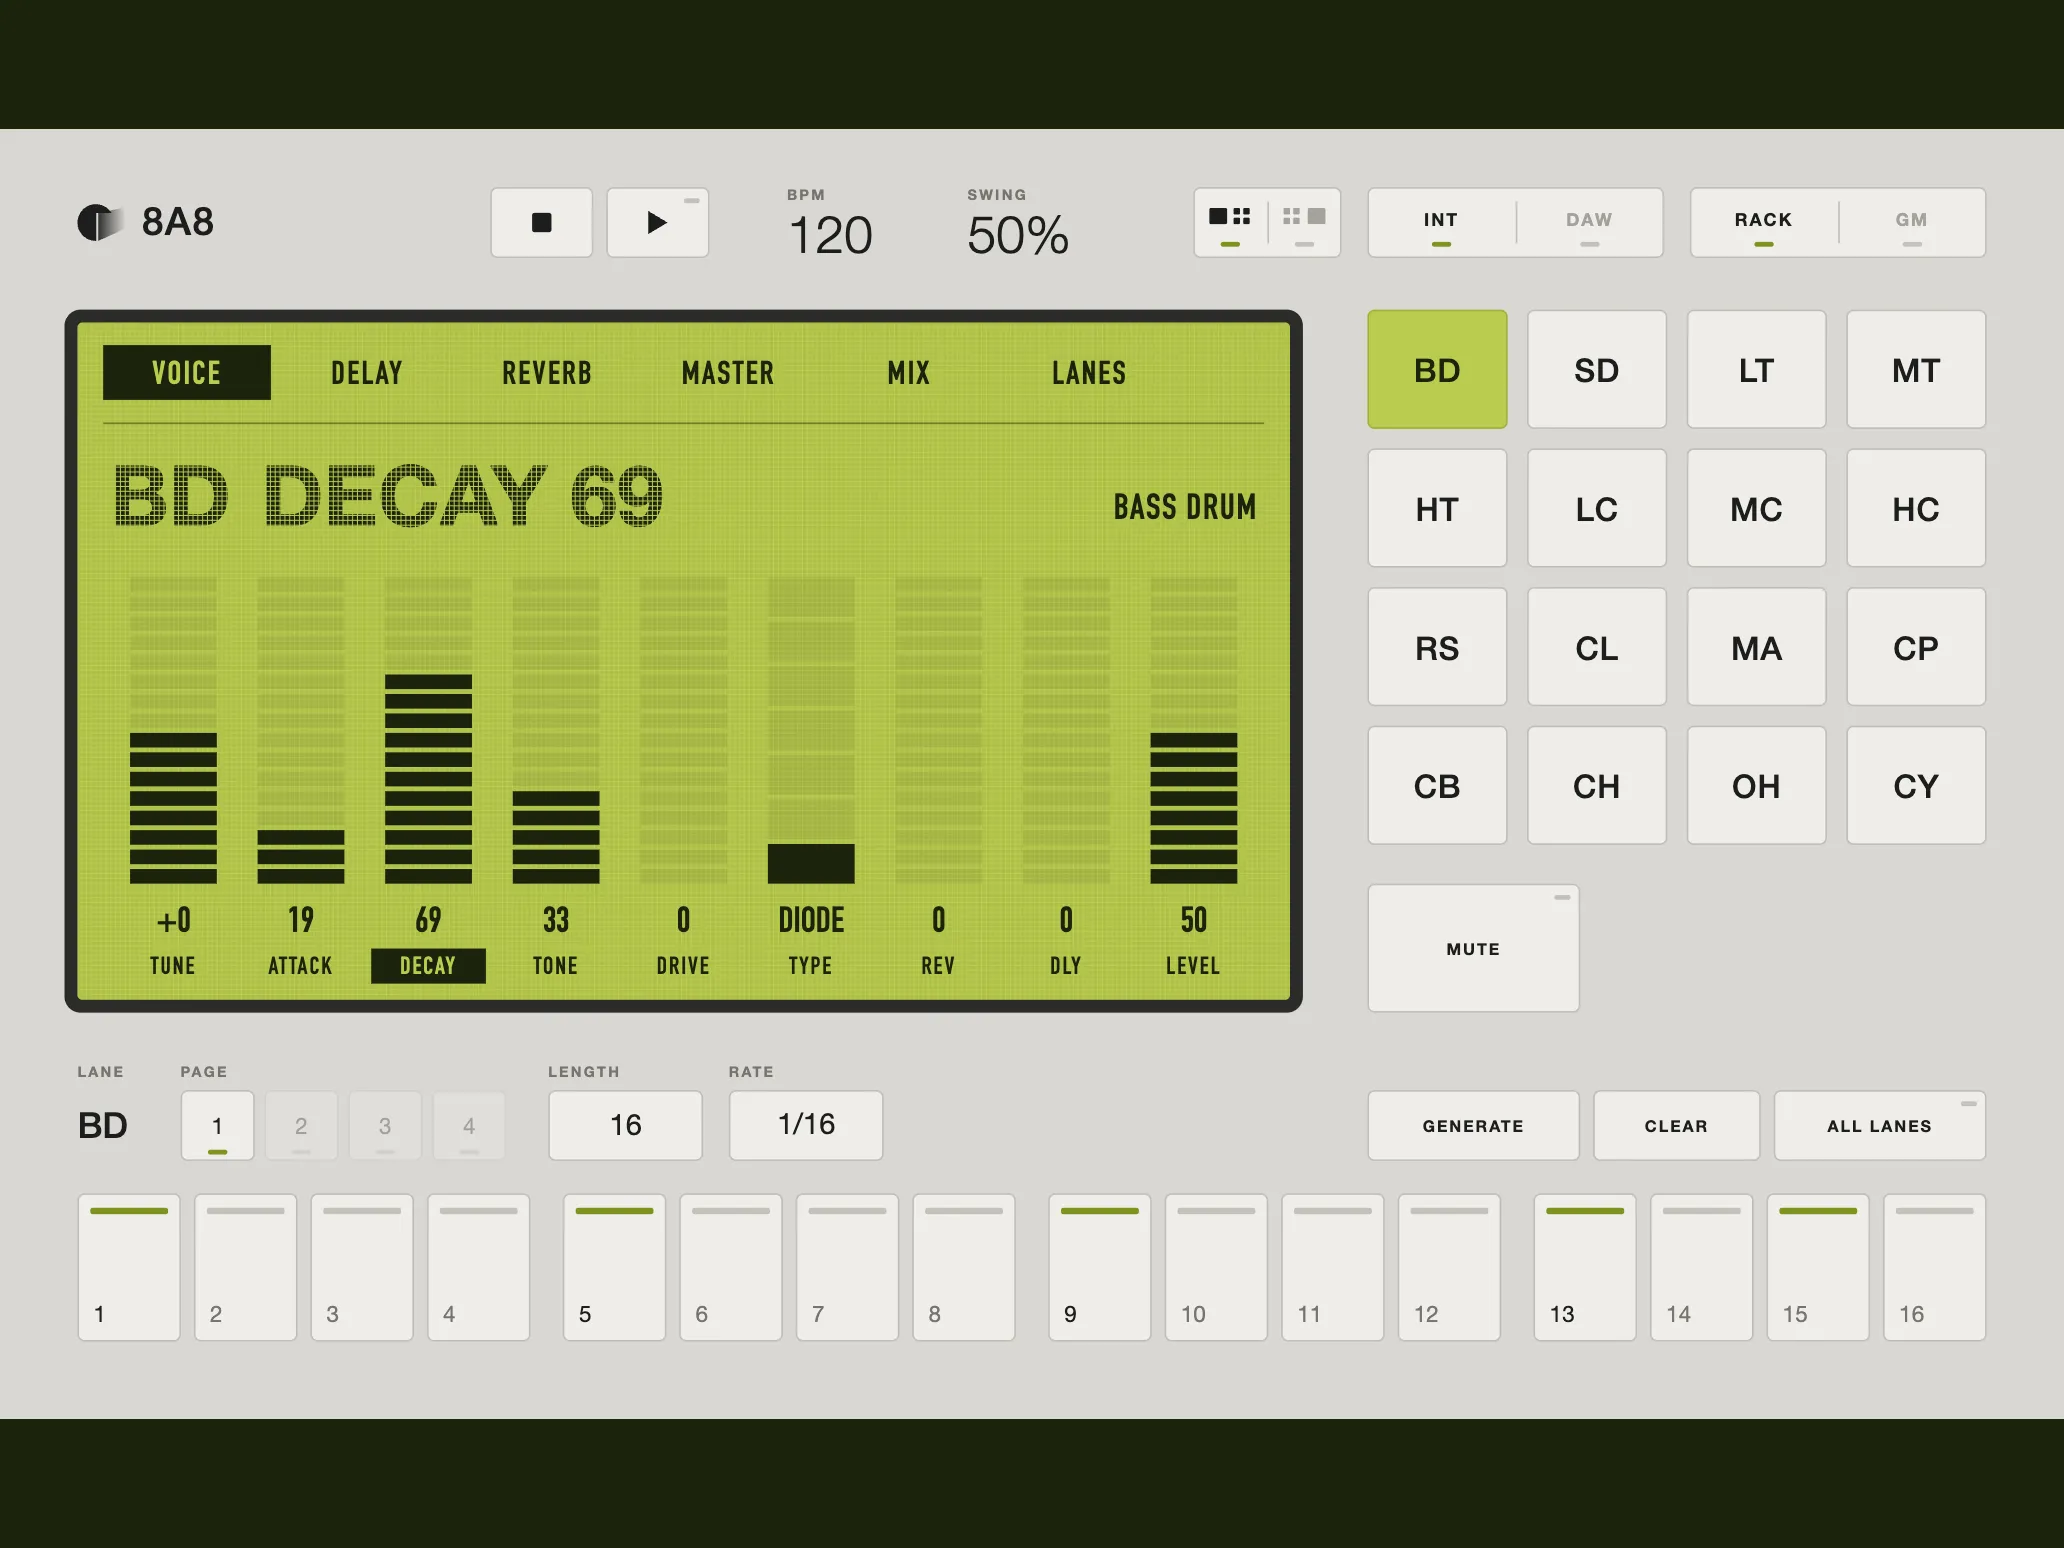The width and height of the screenshot is (2064, 1548).
Task: Select the CH closed hi-hat pad
Action: [x=1597, y=785]
